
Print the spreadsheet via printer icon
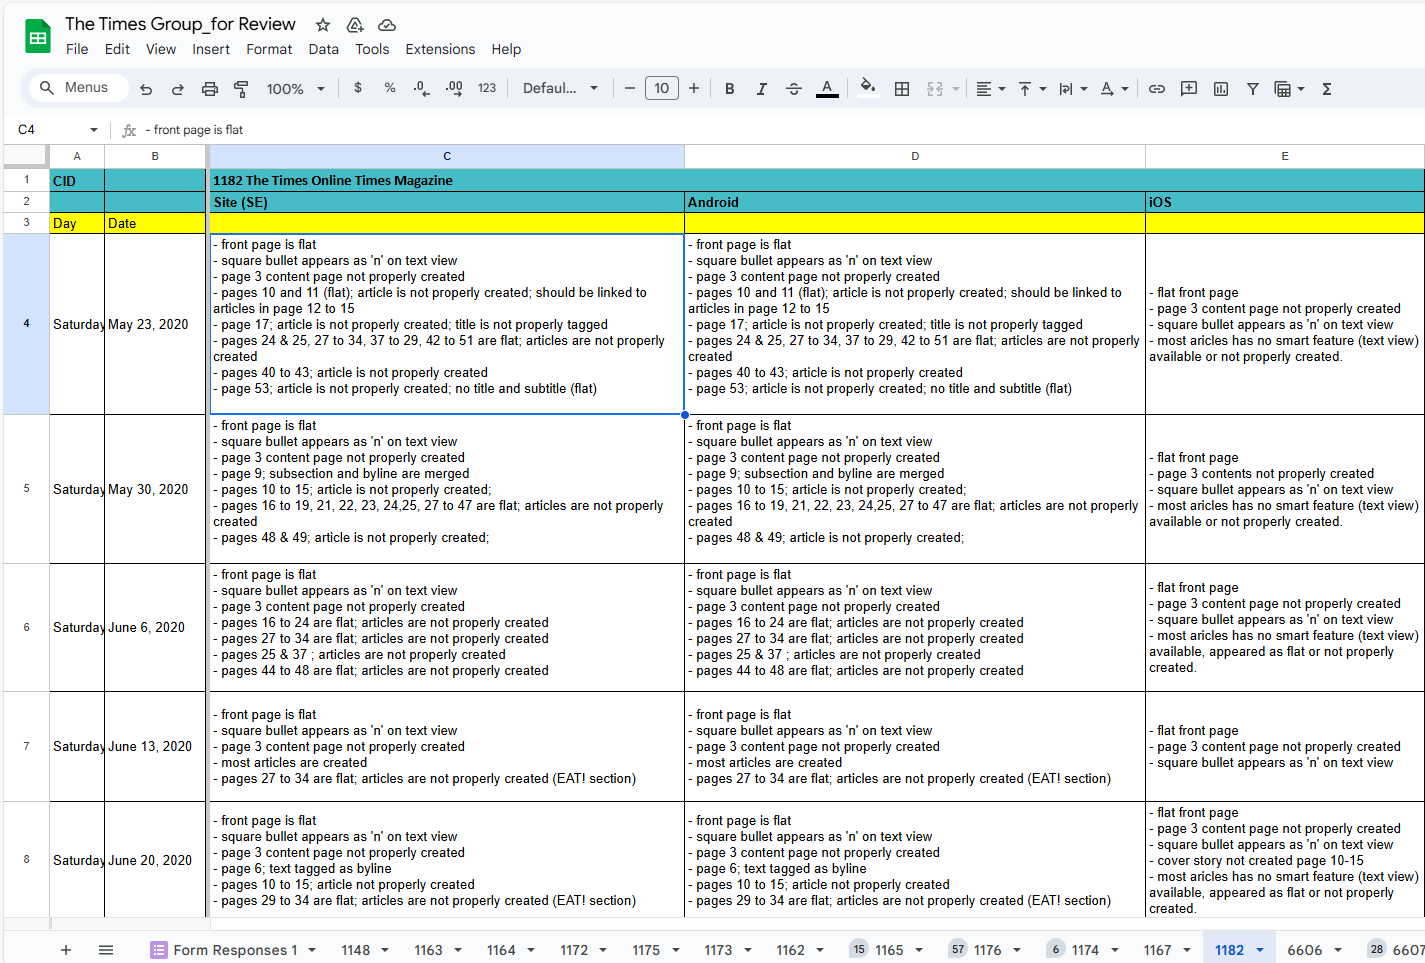click(210, 89)
